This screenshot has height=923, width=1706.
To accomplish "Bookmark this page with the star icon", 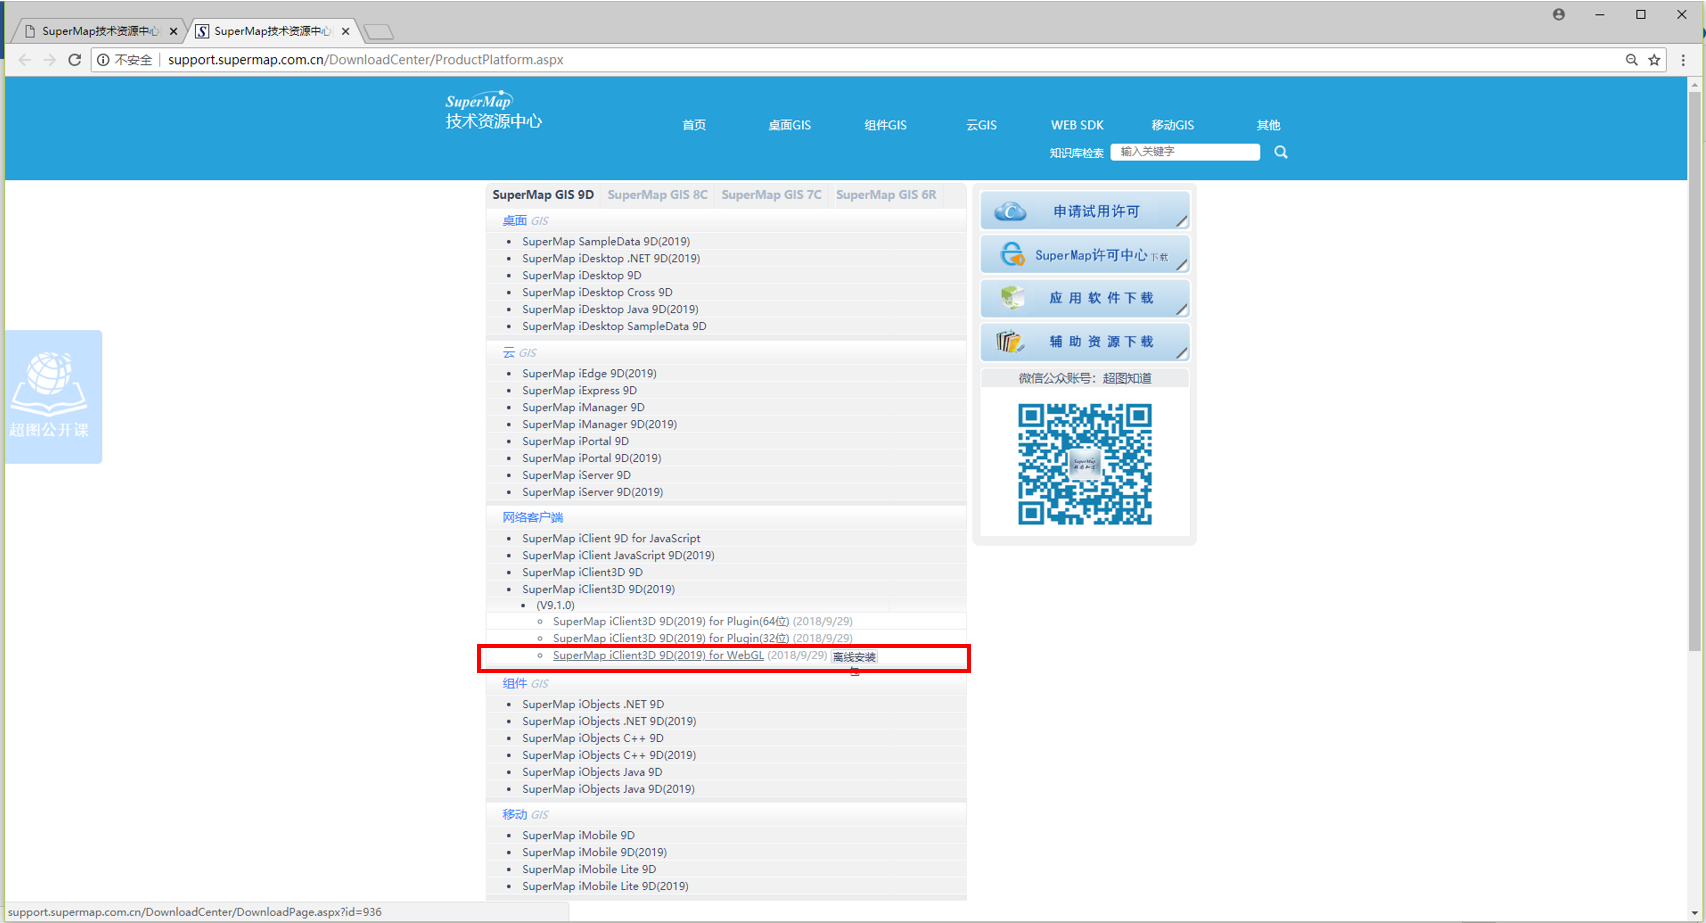I will click(x=1654, y=60).
